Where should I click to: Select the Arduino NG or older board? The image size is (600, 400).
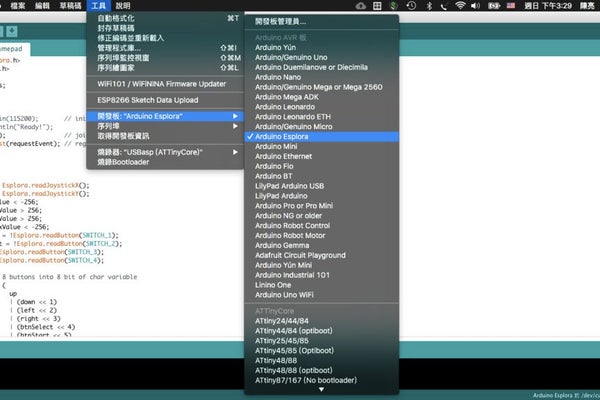(x=321, y=216)
